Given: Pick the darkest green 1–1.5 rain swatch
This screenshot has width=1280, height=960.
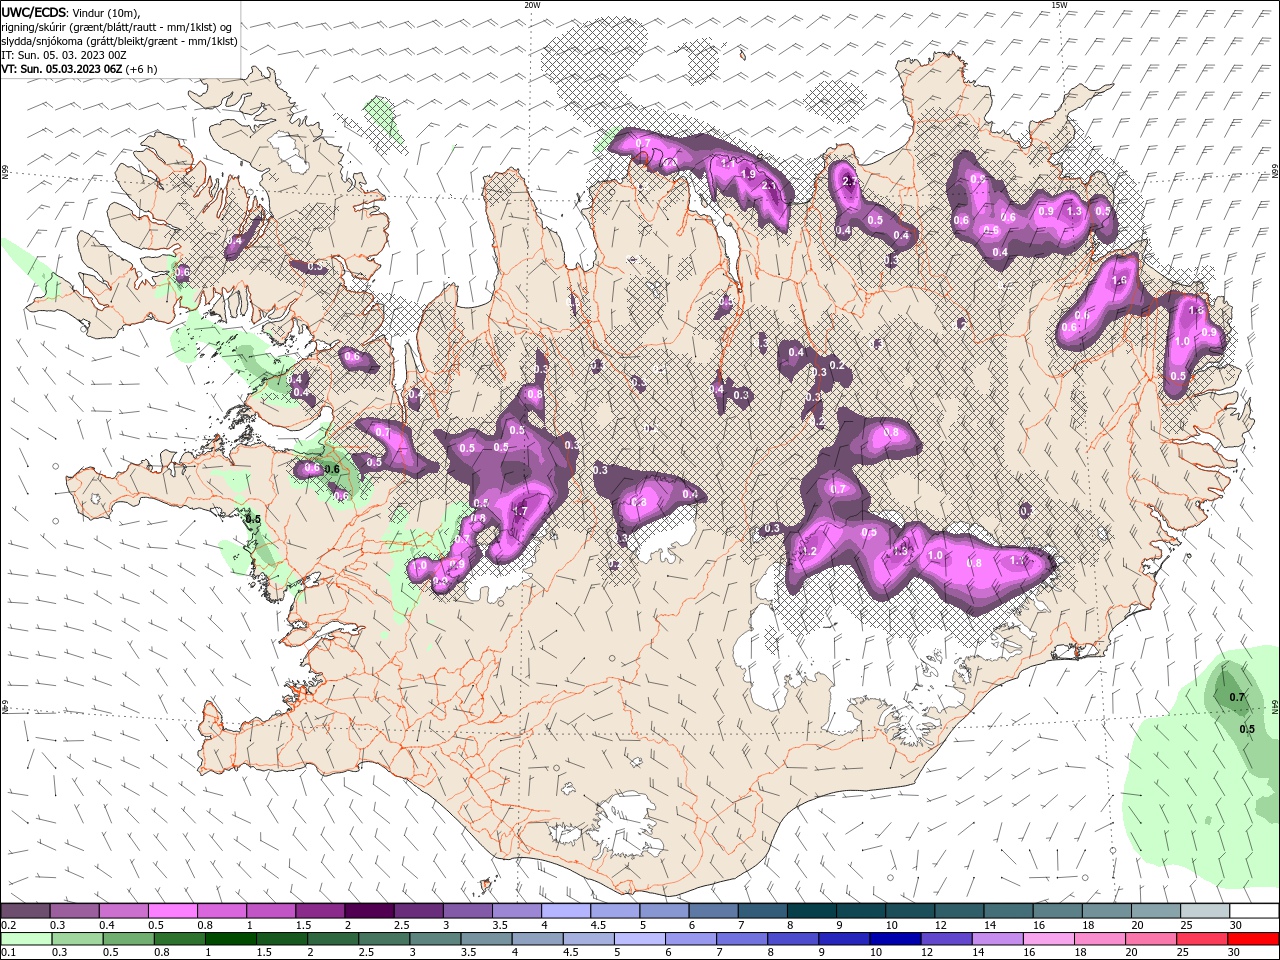Looking at the screenshot, I should pos(230,939).
